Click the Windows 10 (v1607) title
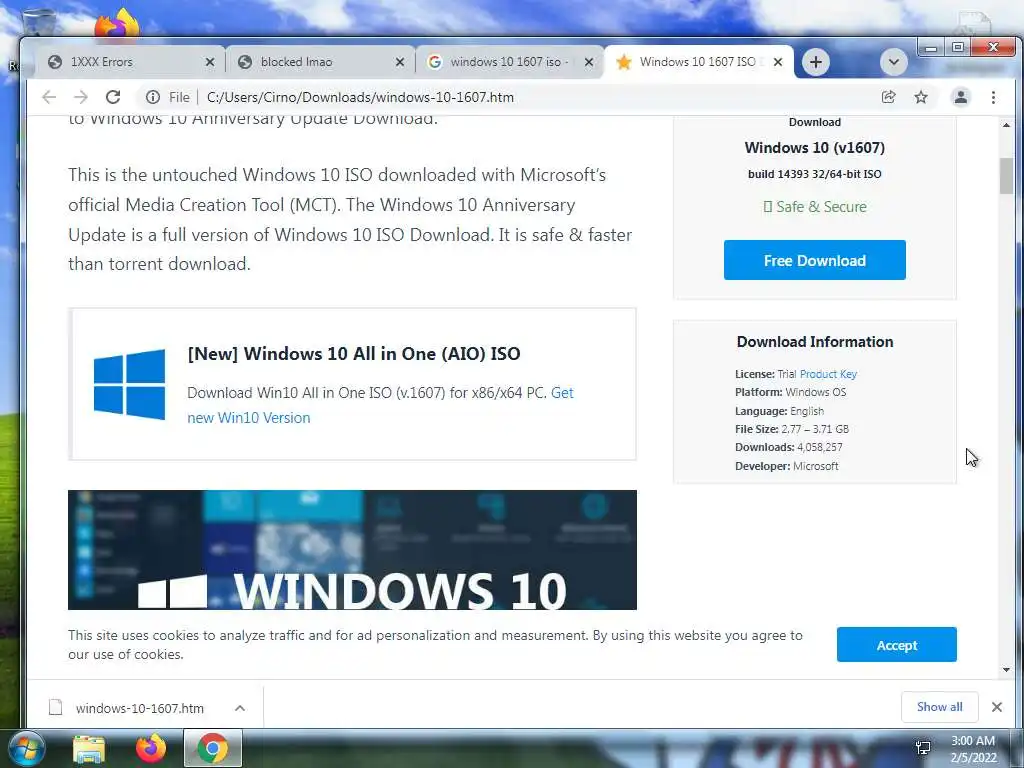The image size is (1024, 768). pyautogui.click(x=814, y=148)
